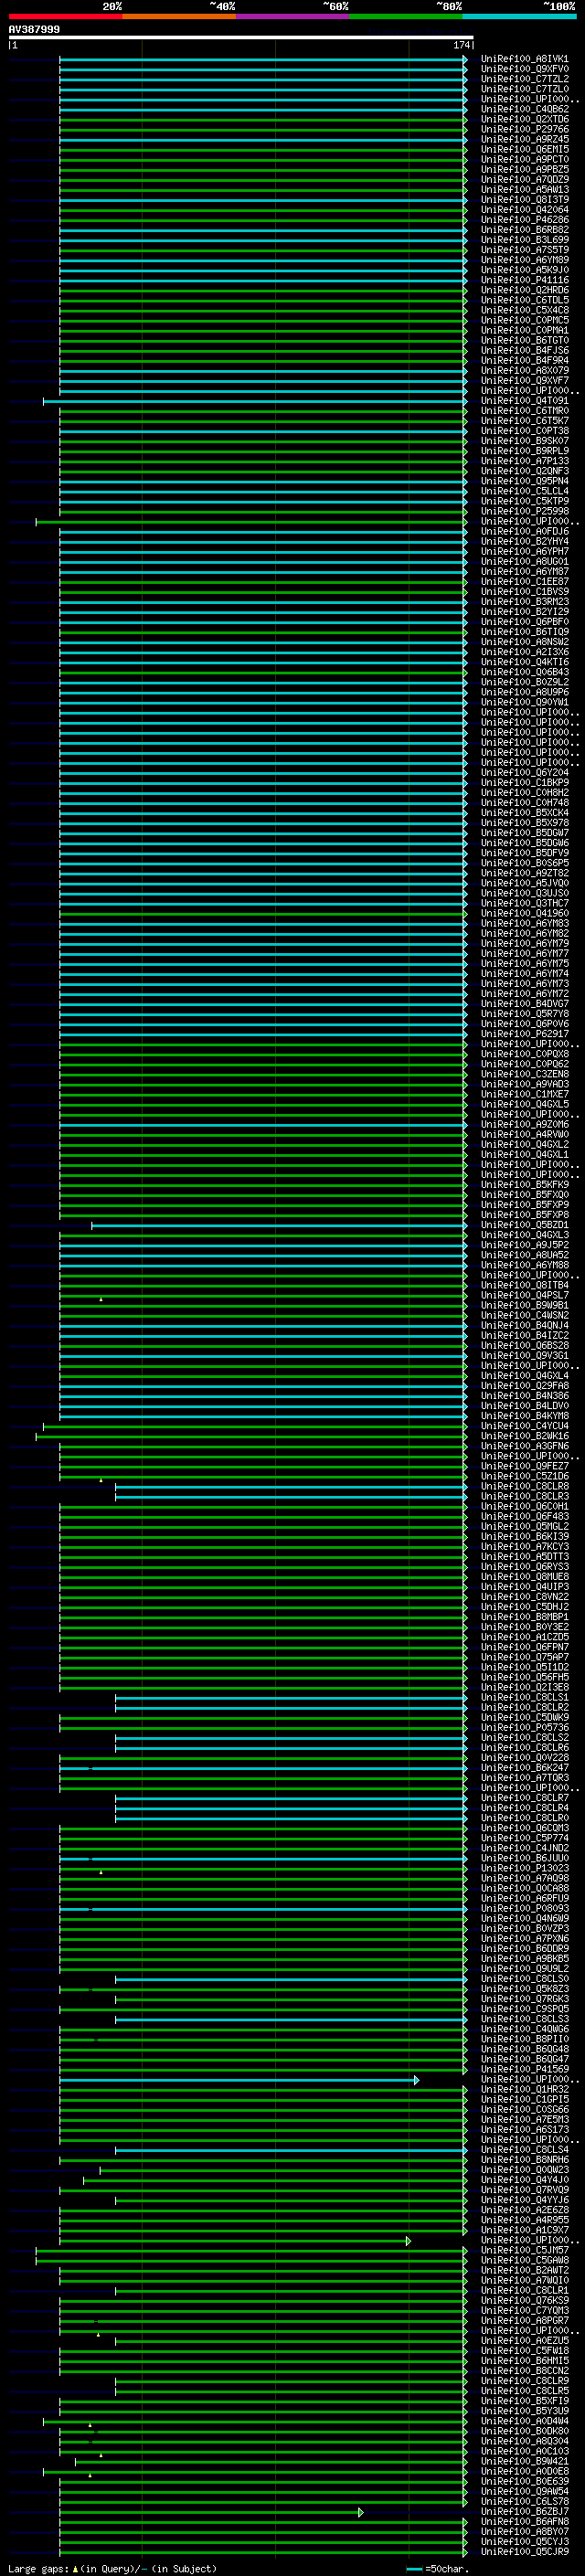The width and height of the screenshot is (585, 2576).
Task: Select hit label UniRef100_A4RVW0
Action: [x=525, y=1134]
